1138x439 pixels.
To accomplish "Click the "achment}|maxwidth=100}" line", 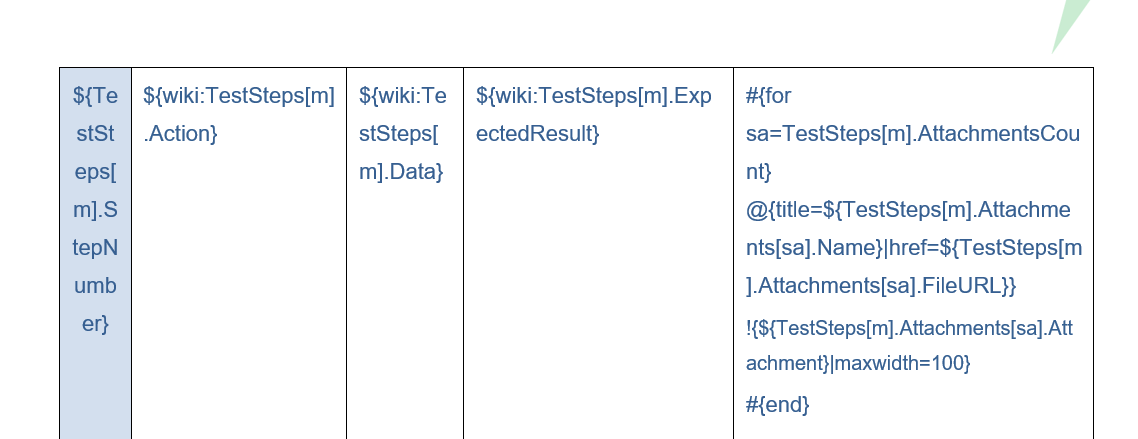I will [x=858, y=363].
